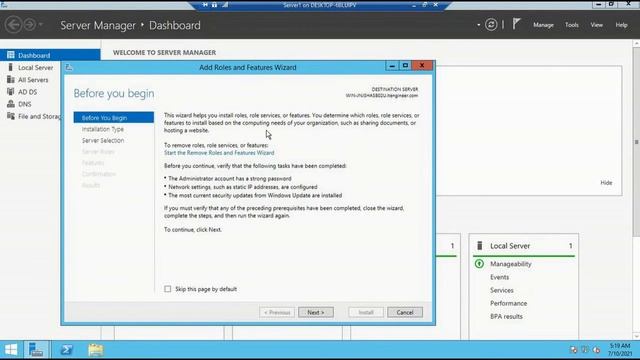Open Performance in Local Server tile

click(509, 303)
